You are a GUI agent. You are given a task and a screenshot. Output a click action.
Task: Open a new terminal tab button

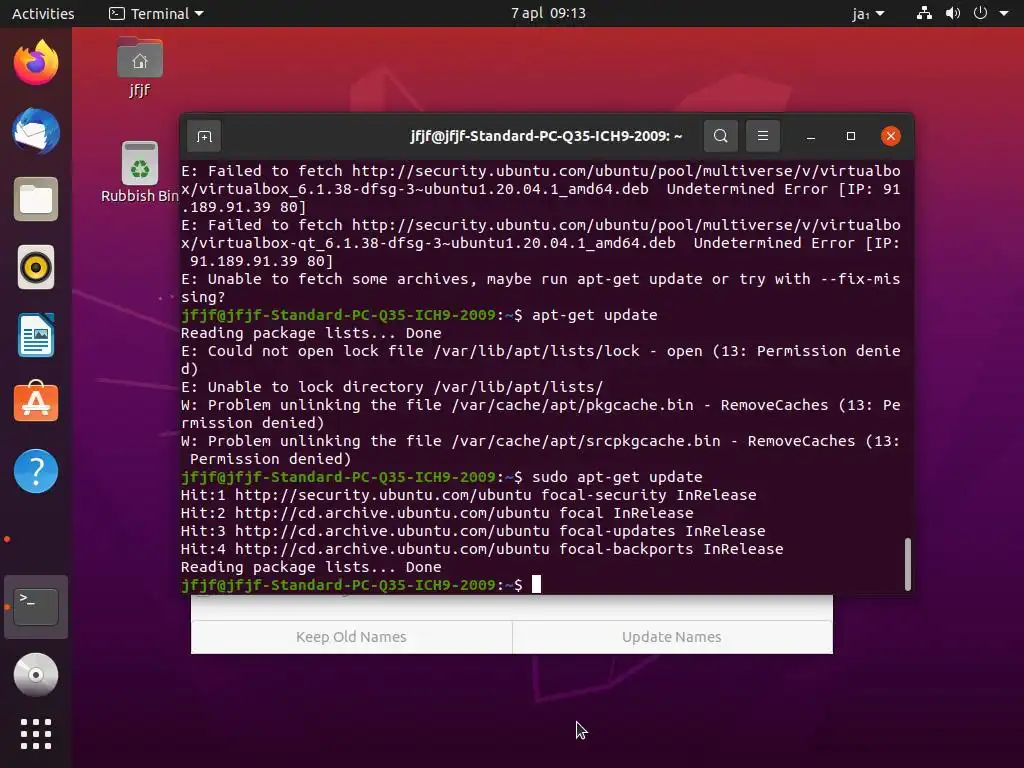coord(204,136)
